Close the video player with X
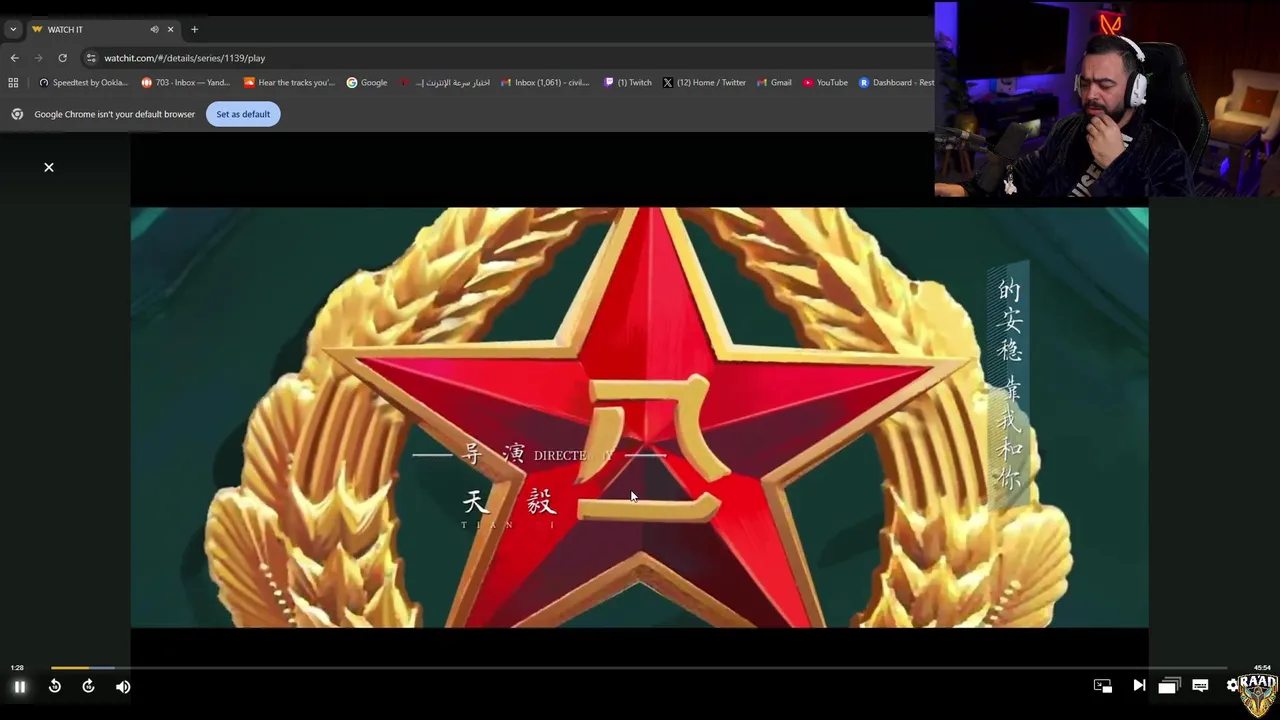This screenshot has width=1280, height=720. point(49,167)
